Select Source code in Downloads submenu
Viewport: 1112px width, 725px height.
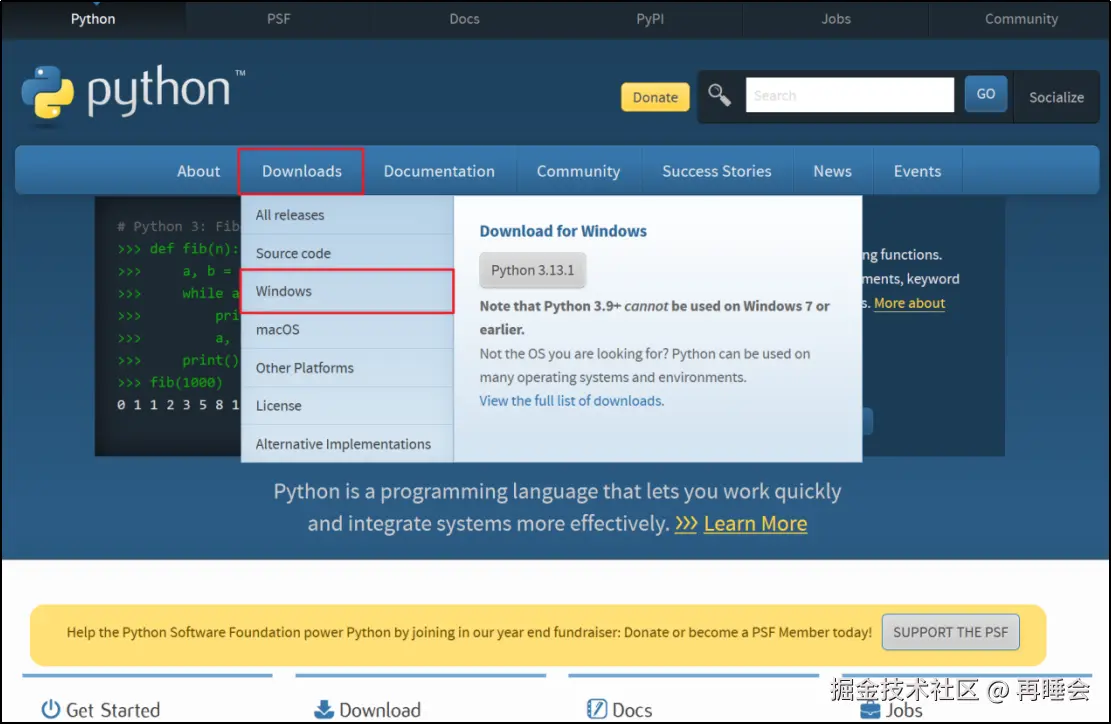pyautogui.click(x=347, y=253)
